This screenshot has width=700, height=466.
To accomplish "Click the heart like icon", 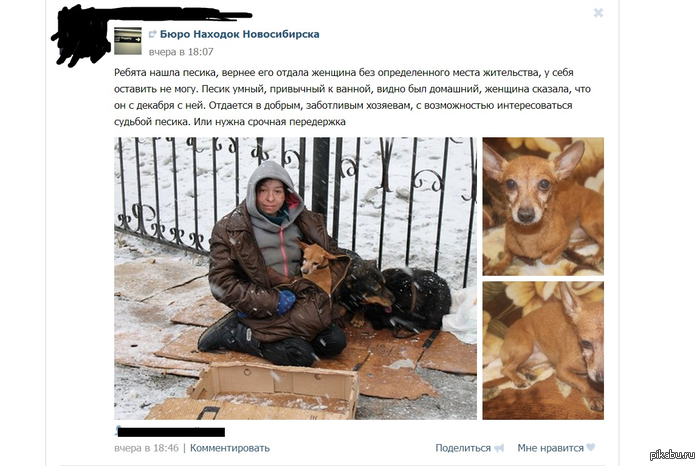I will point(591,447).
